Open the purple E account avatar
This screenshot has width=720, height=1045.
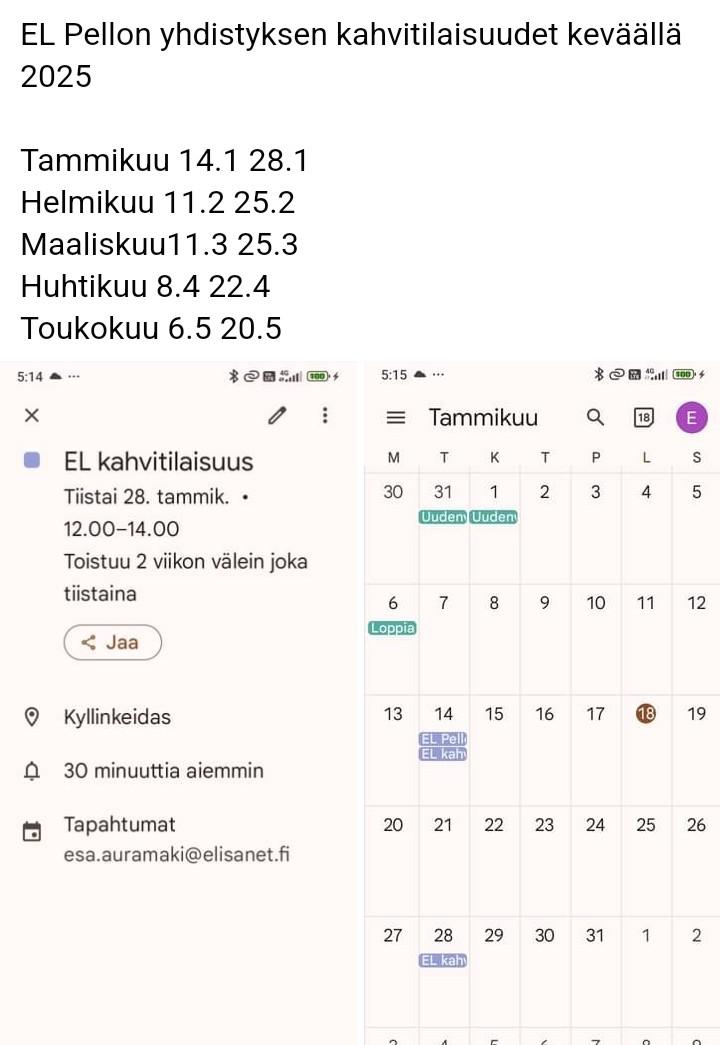(692, 418)
